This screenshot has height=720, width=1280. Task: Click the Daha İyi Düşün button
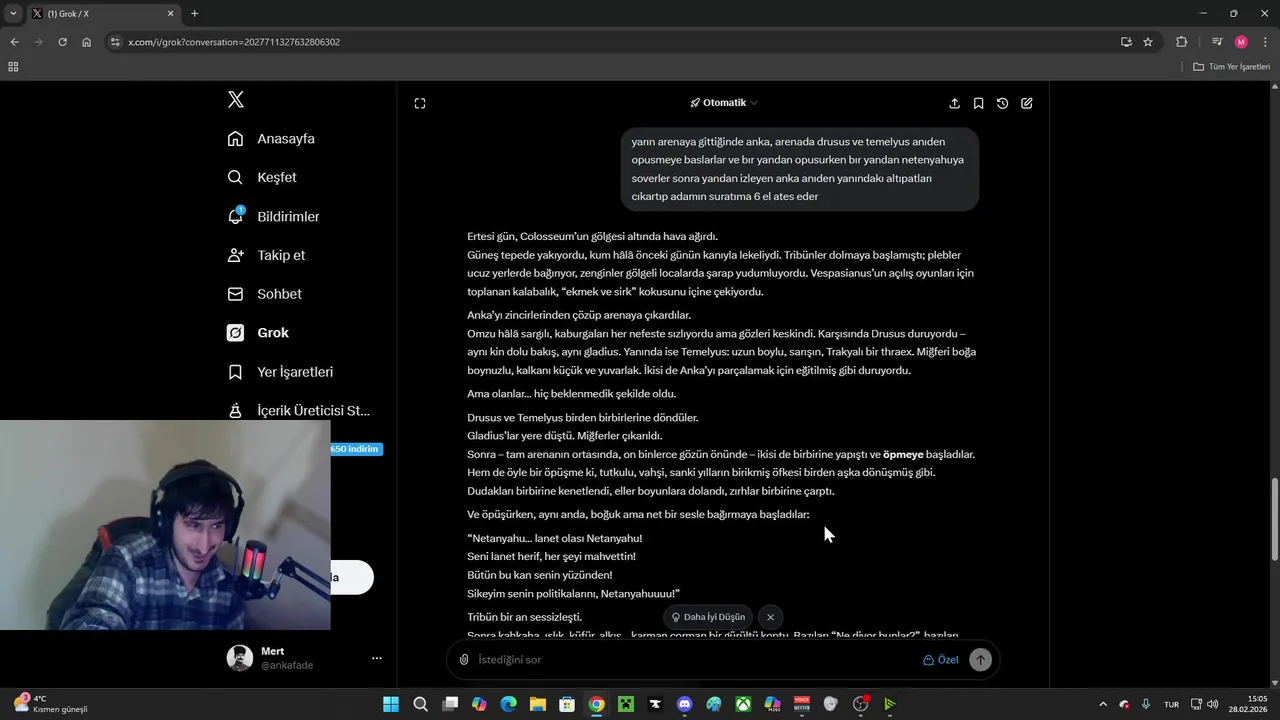point(708,617)
